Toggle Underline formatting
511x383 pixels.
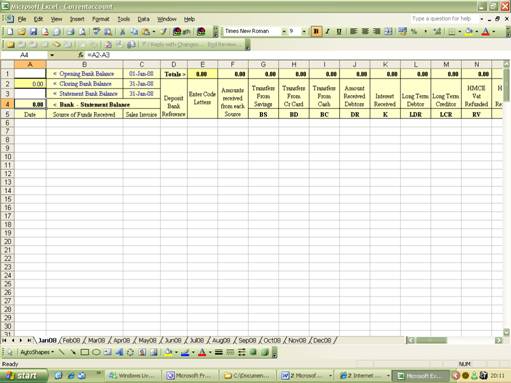[339, 31]
